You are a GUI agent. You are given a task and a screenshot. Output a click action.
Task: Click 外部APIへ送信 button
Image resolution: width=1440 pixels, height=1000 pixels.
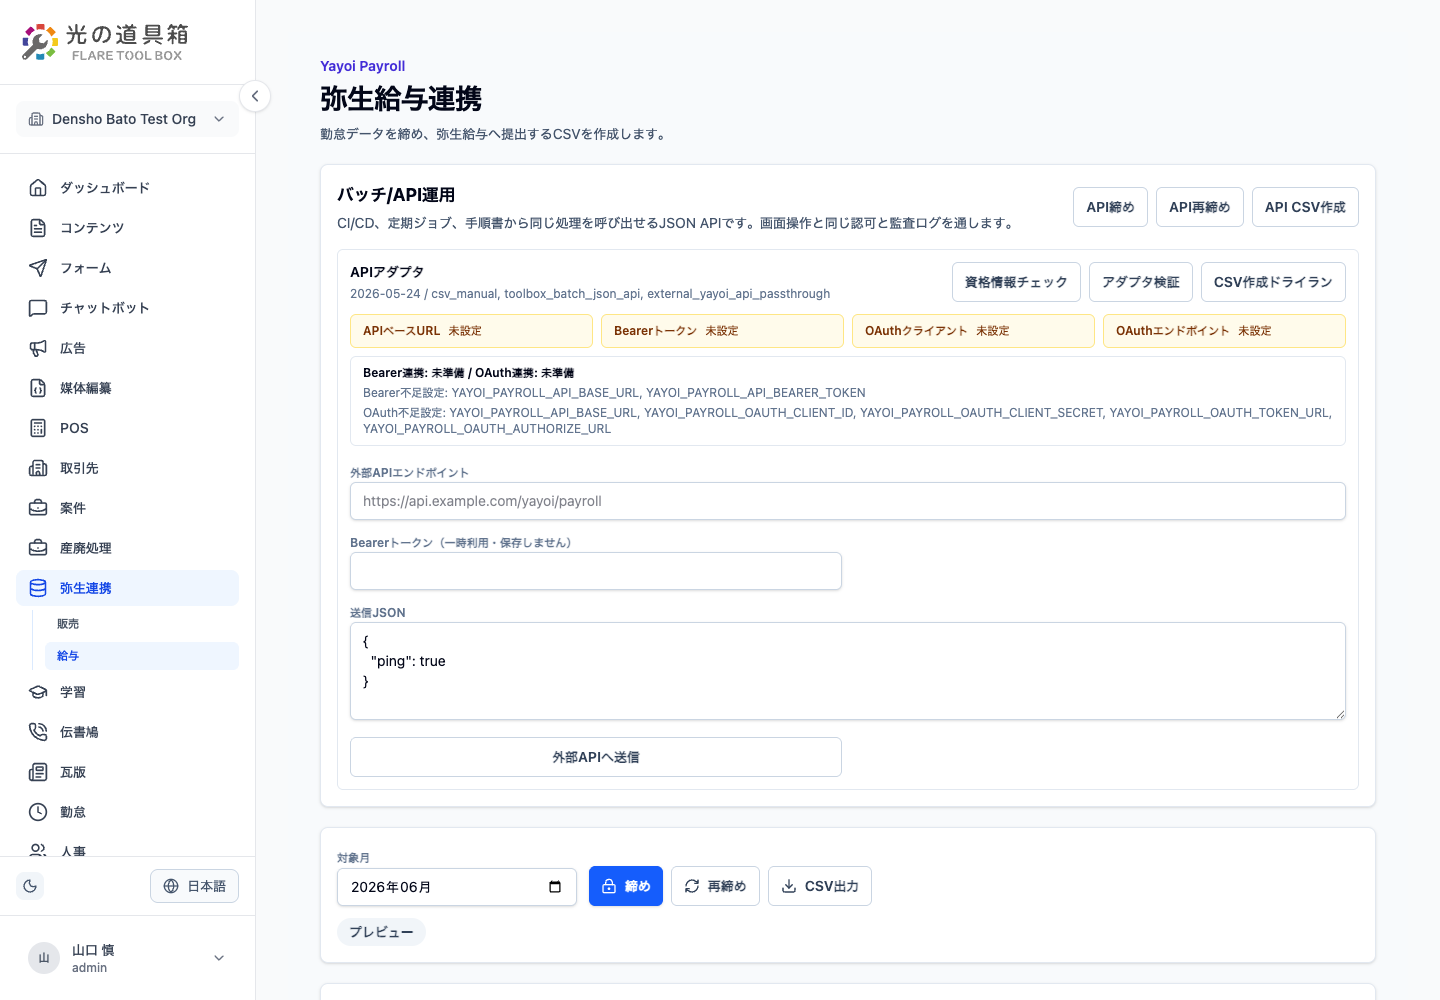point(596,757)
